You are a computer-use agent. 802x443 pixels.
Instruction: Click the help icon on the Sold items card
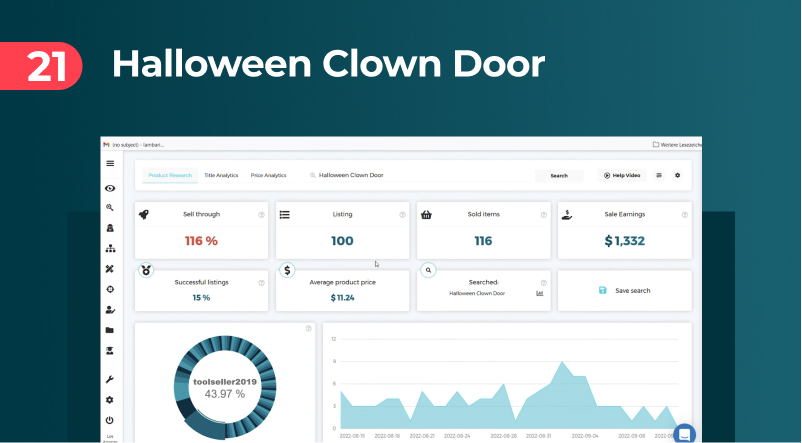point(544,215)
